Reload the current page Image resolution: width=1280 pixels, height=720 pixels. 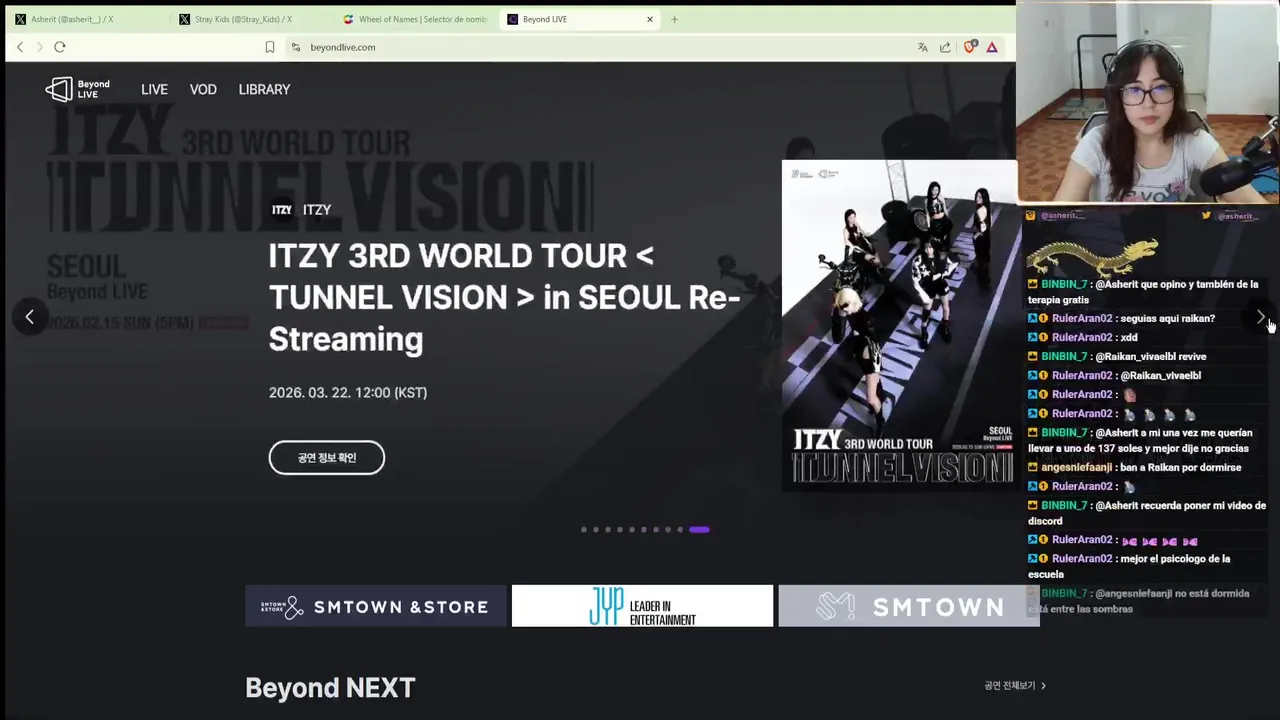60,47
